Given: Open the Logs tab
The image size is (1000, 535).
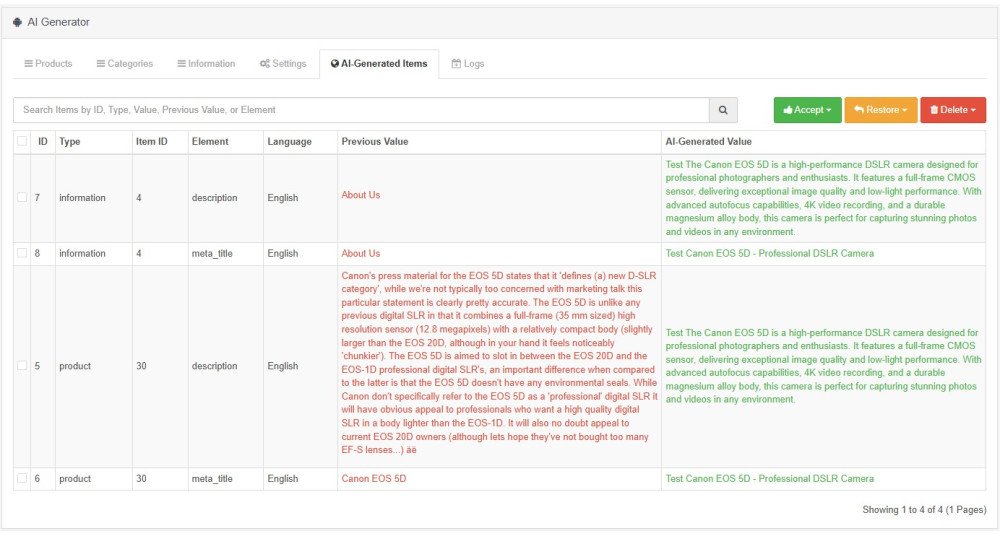Looking at the screenshot, I should tap(468, 64).
